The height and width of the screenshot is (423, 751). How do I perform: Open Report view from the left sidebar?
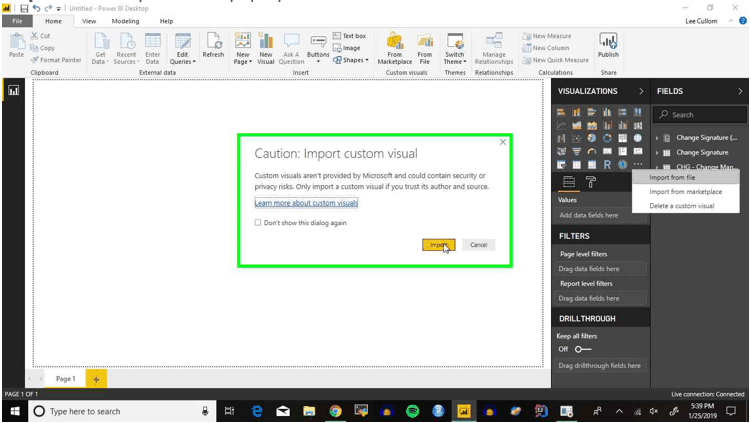pos(13,91)
